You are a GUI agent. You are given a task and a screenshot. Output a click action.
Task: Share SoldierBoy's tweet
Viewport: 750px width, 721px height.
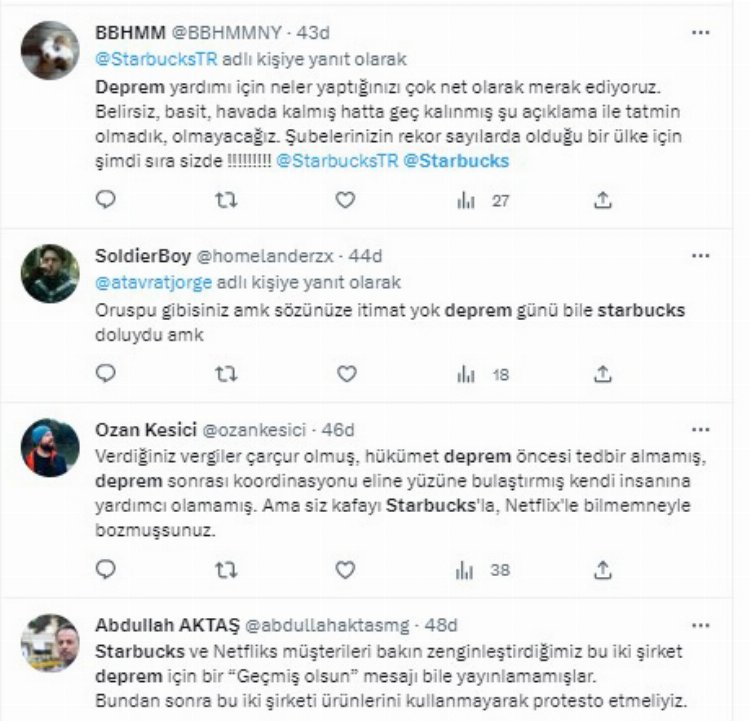(x=603, y=374)
